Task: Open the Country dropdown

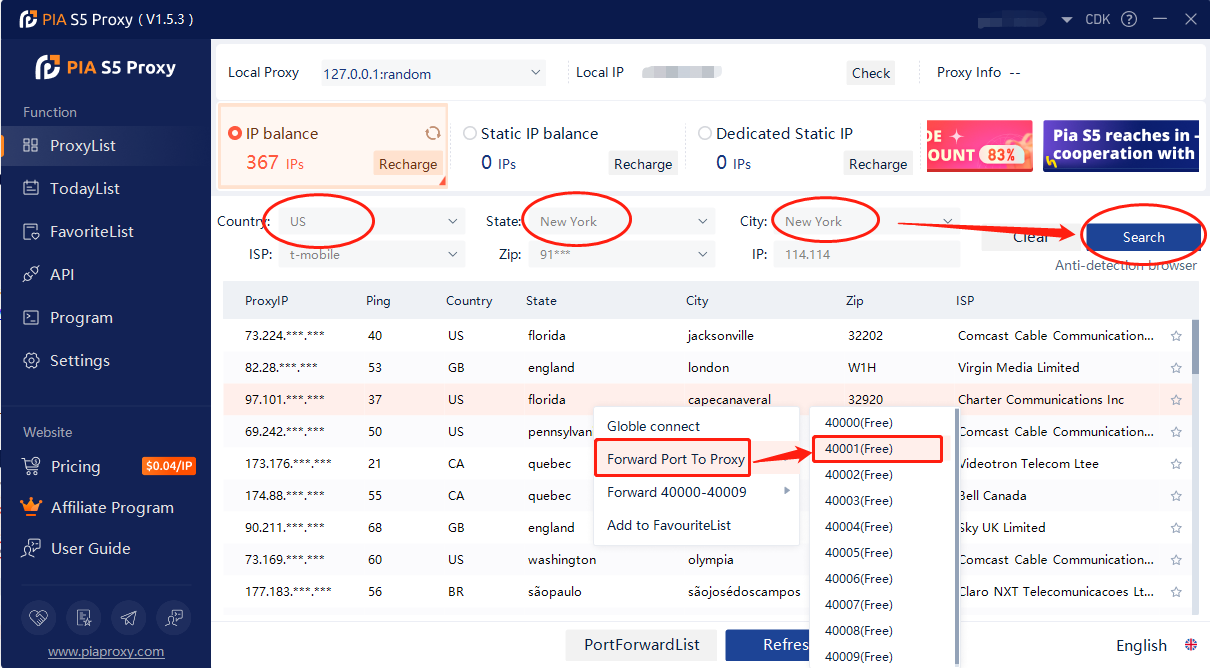Action: 374,221
